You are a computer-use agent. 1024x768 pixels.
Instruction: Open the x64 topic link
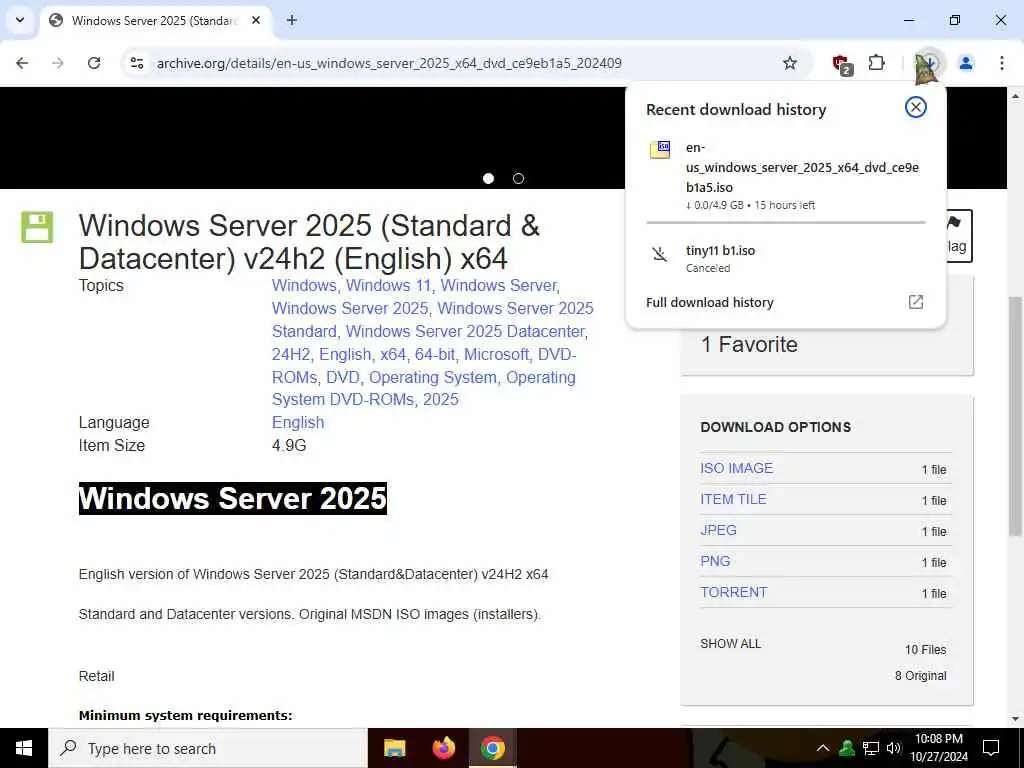[x=393, y=354]
